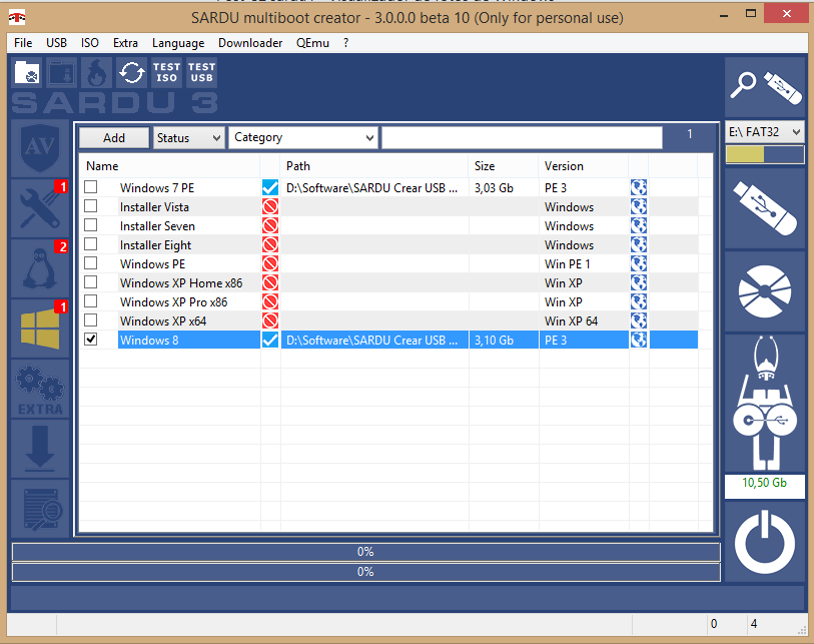
Task: Open the EXTRA gears category
Action: pos(40,389)
